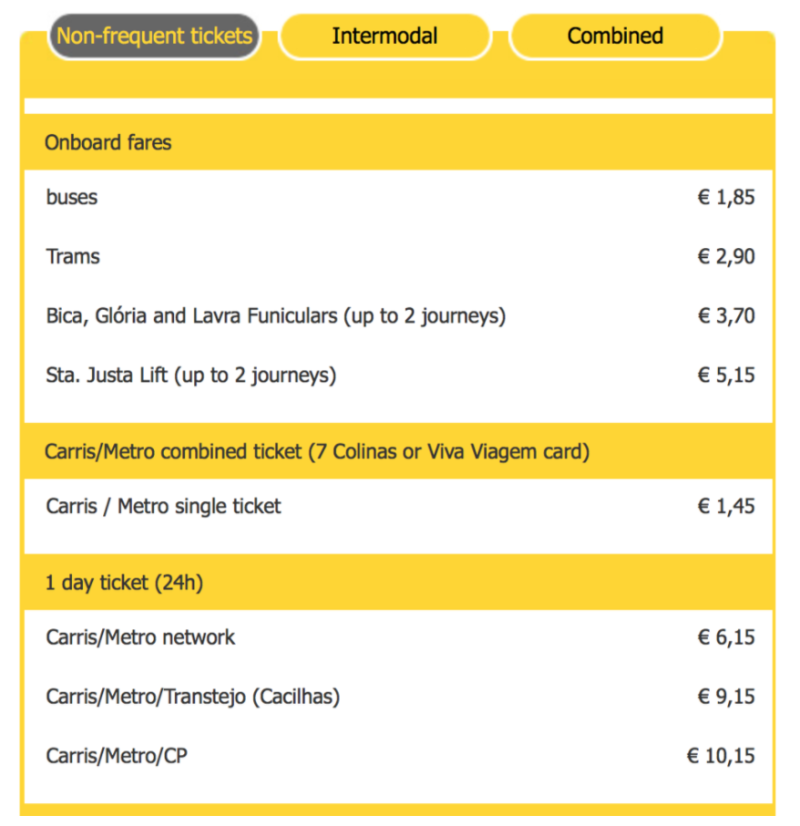Select the Carris/Metro/CP ticket row
Image resolution: width=800 pixels, height=826 pixels.
399,756
